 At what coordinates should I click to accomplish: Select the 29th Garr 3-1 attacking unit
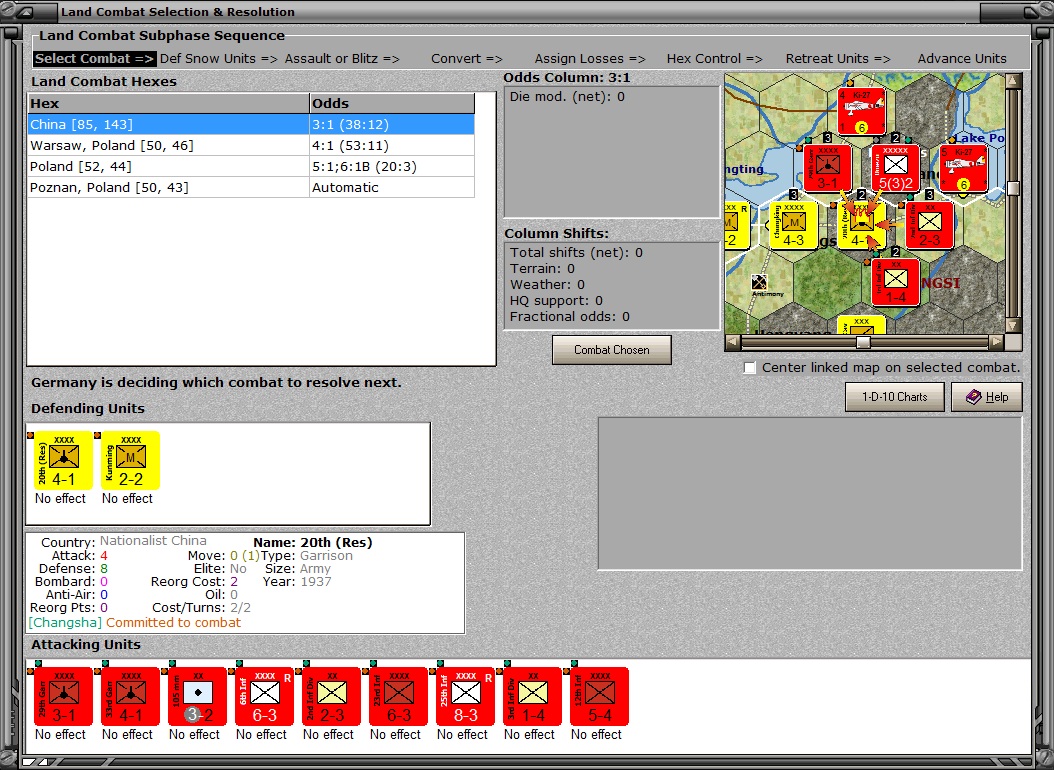pyautogui.click(x=63, y=697)
